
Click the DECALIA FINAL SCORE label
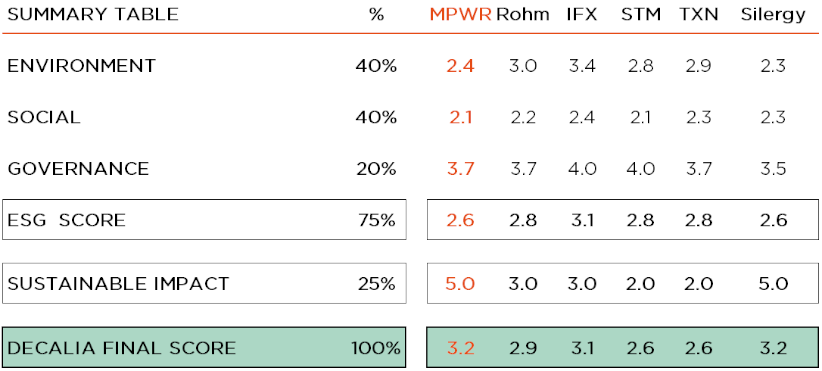click(122, 348)
